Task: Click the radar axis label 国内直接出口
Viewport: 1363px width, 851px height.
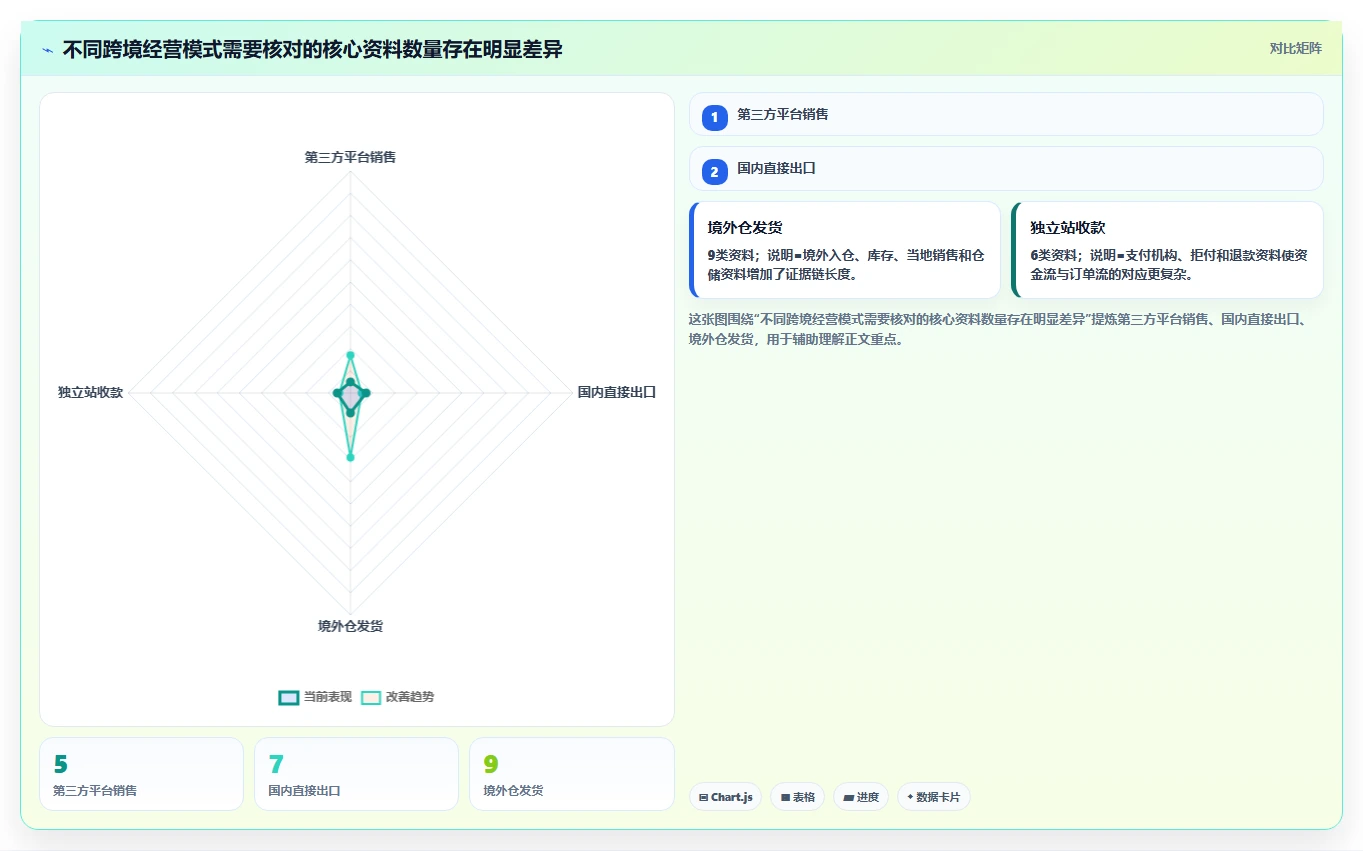Action: tap(617, 392)
